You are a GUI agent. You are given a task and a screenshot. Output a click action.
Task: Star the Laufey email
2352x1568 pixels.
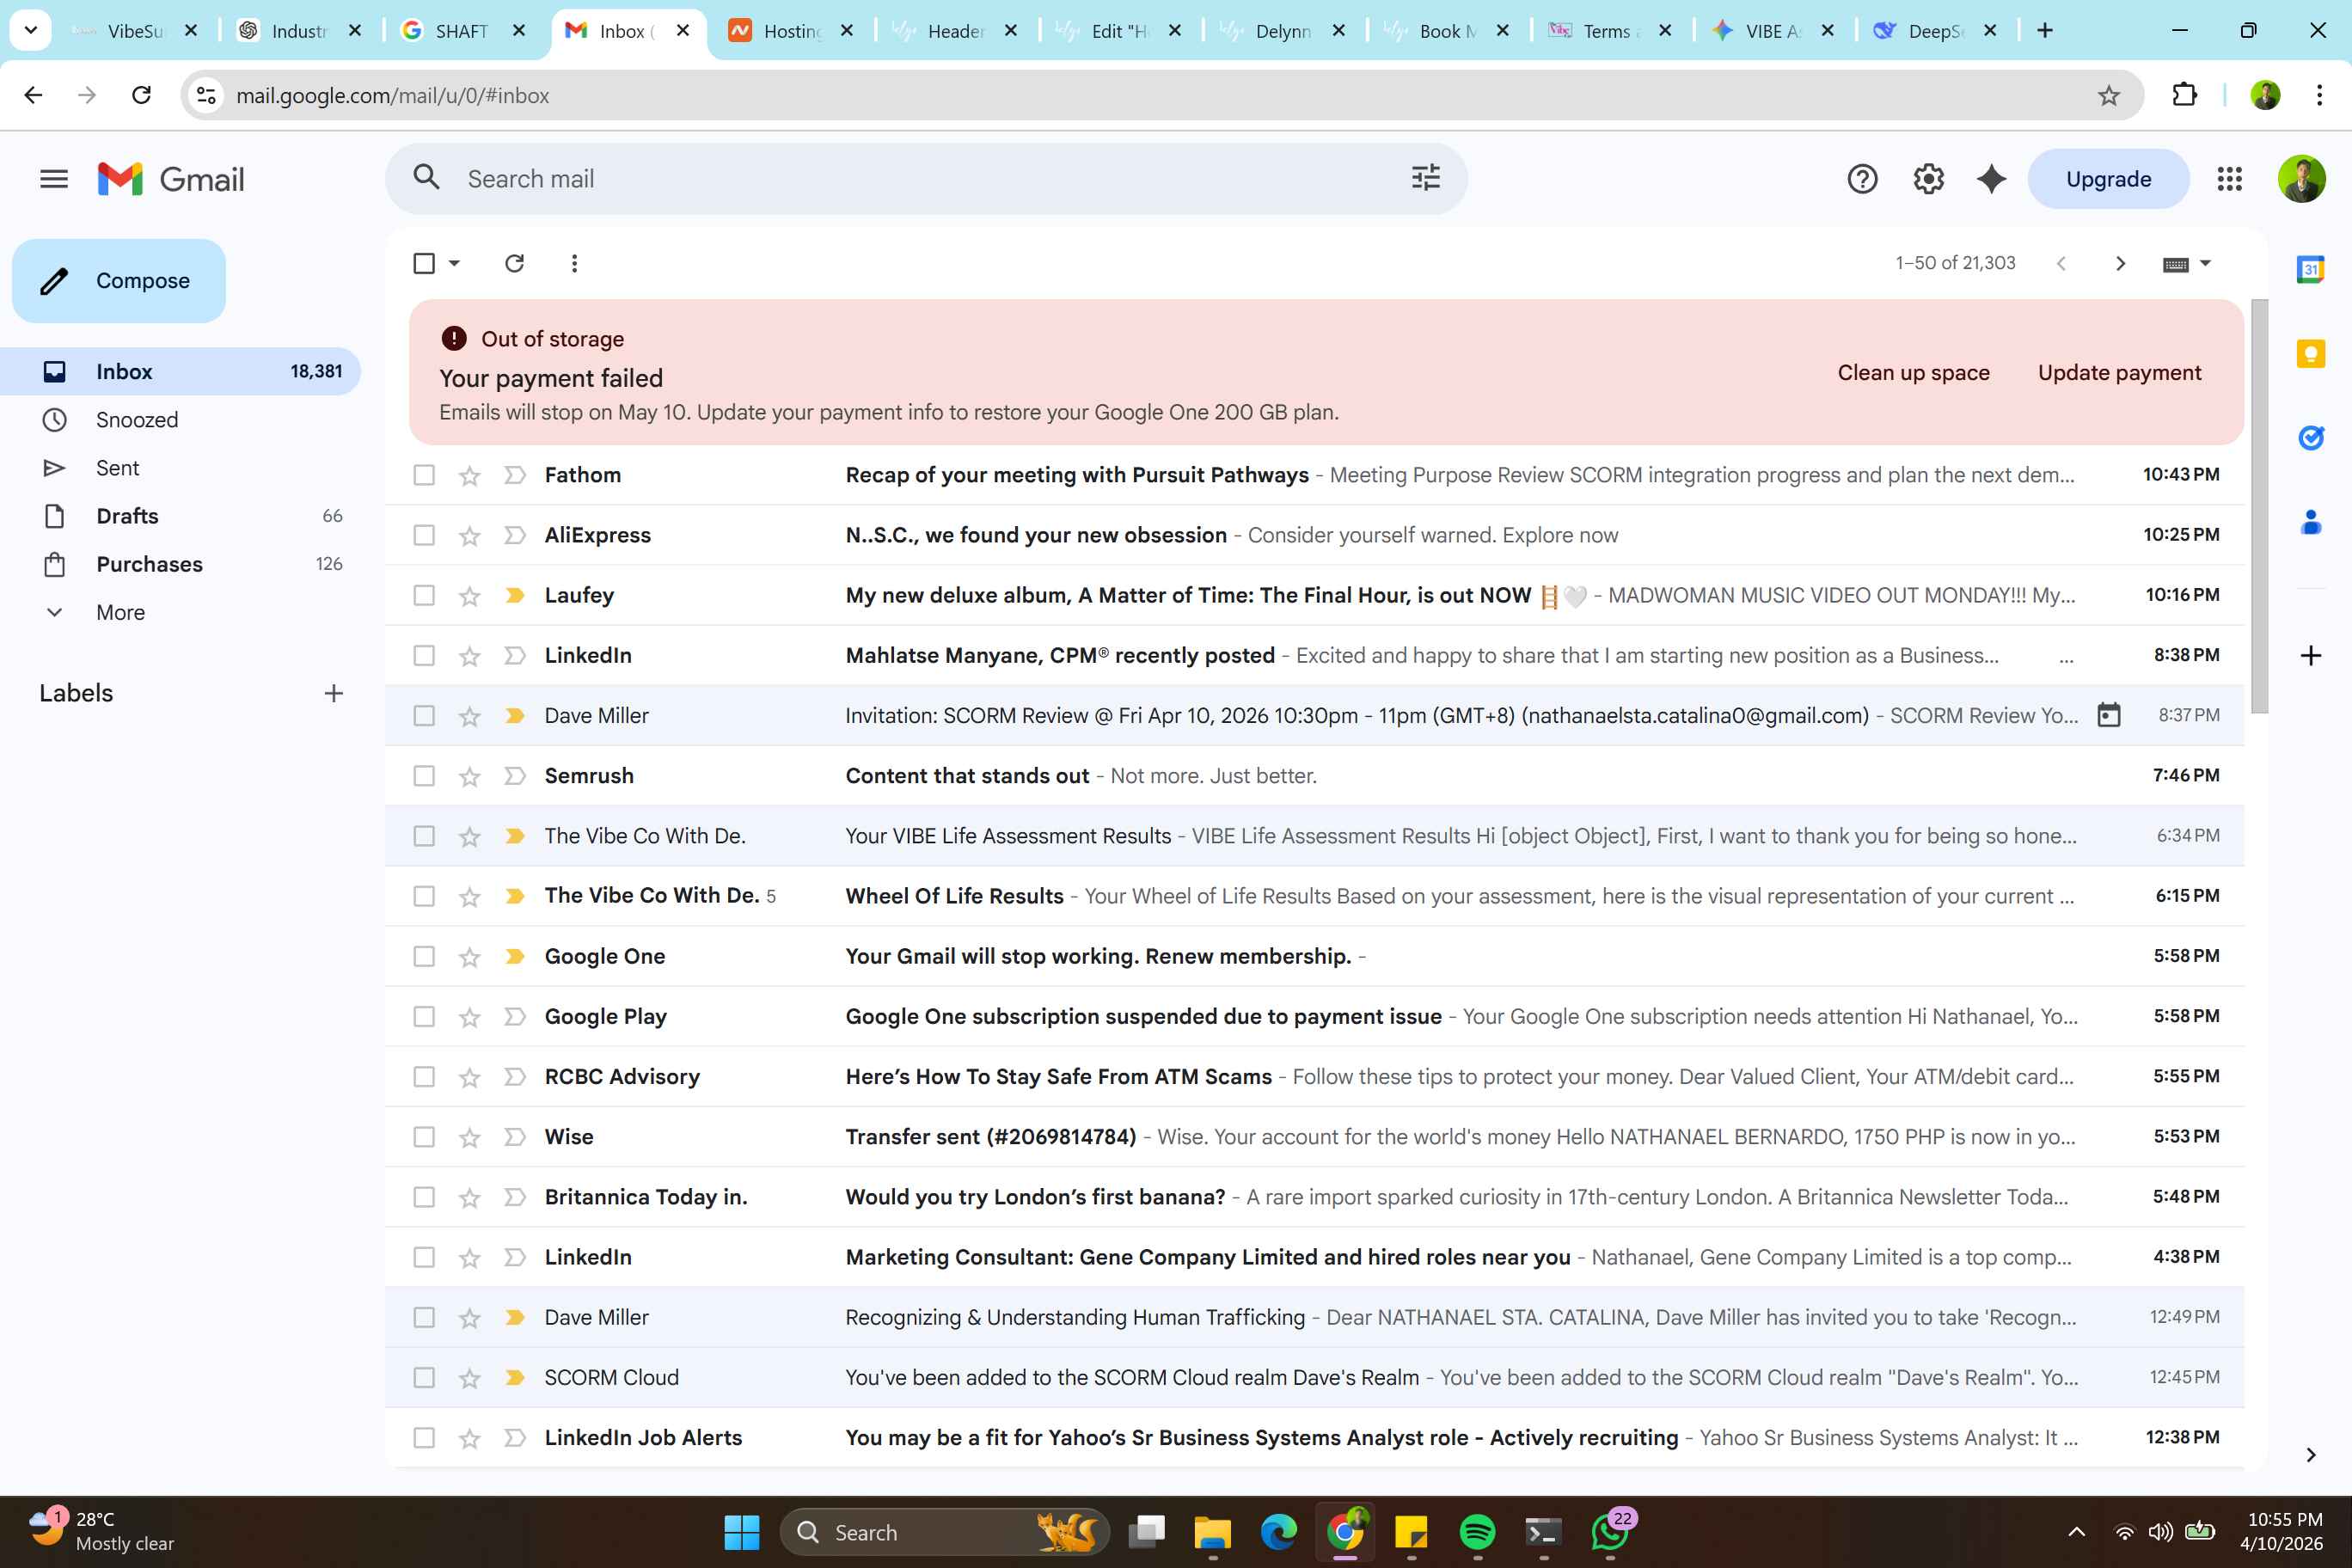point(469,596)
